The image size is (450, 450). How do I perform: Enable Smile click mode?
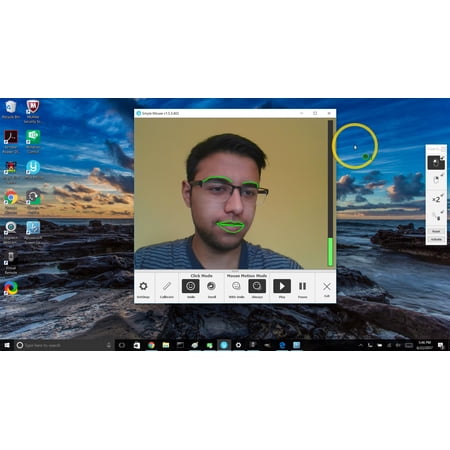click(191, 286)
